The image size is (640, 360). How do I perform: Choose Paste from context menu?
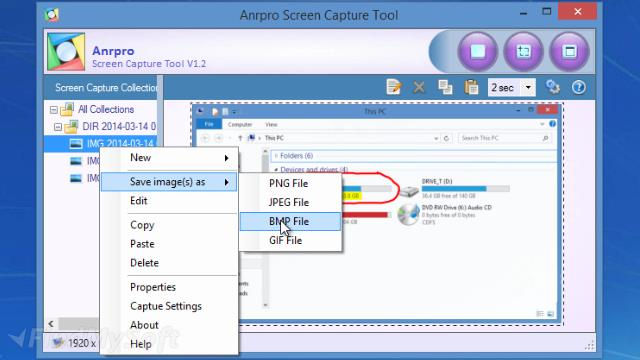click(169, 244)
